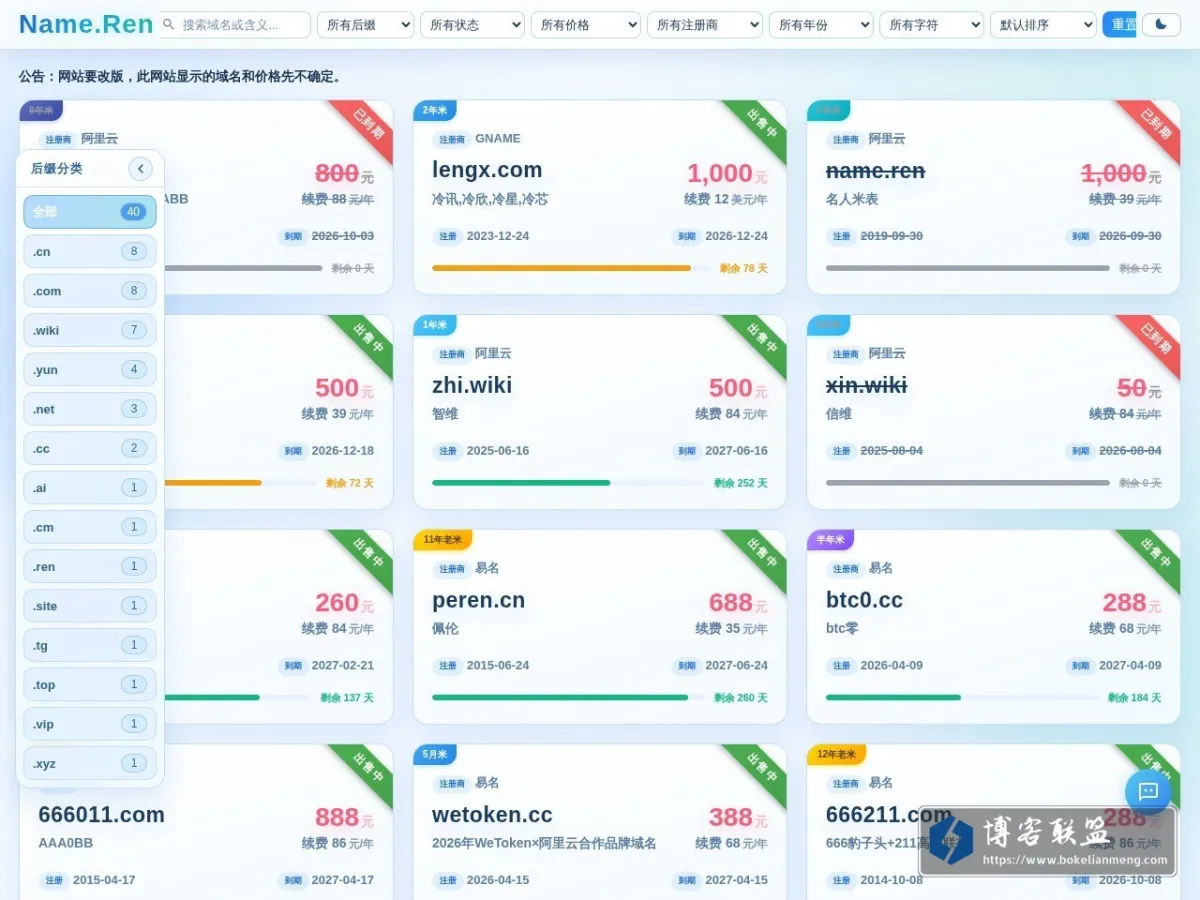Filter by the .ai suffix
This screenshot has width=1200, height=900.
pos(90,487)
